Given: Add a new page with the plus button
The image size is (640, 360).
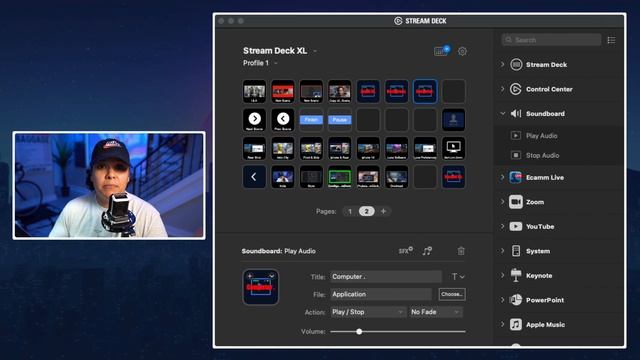Looking at the screenshot, I should pos(383,211).
